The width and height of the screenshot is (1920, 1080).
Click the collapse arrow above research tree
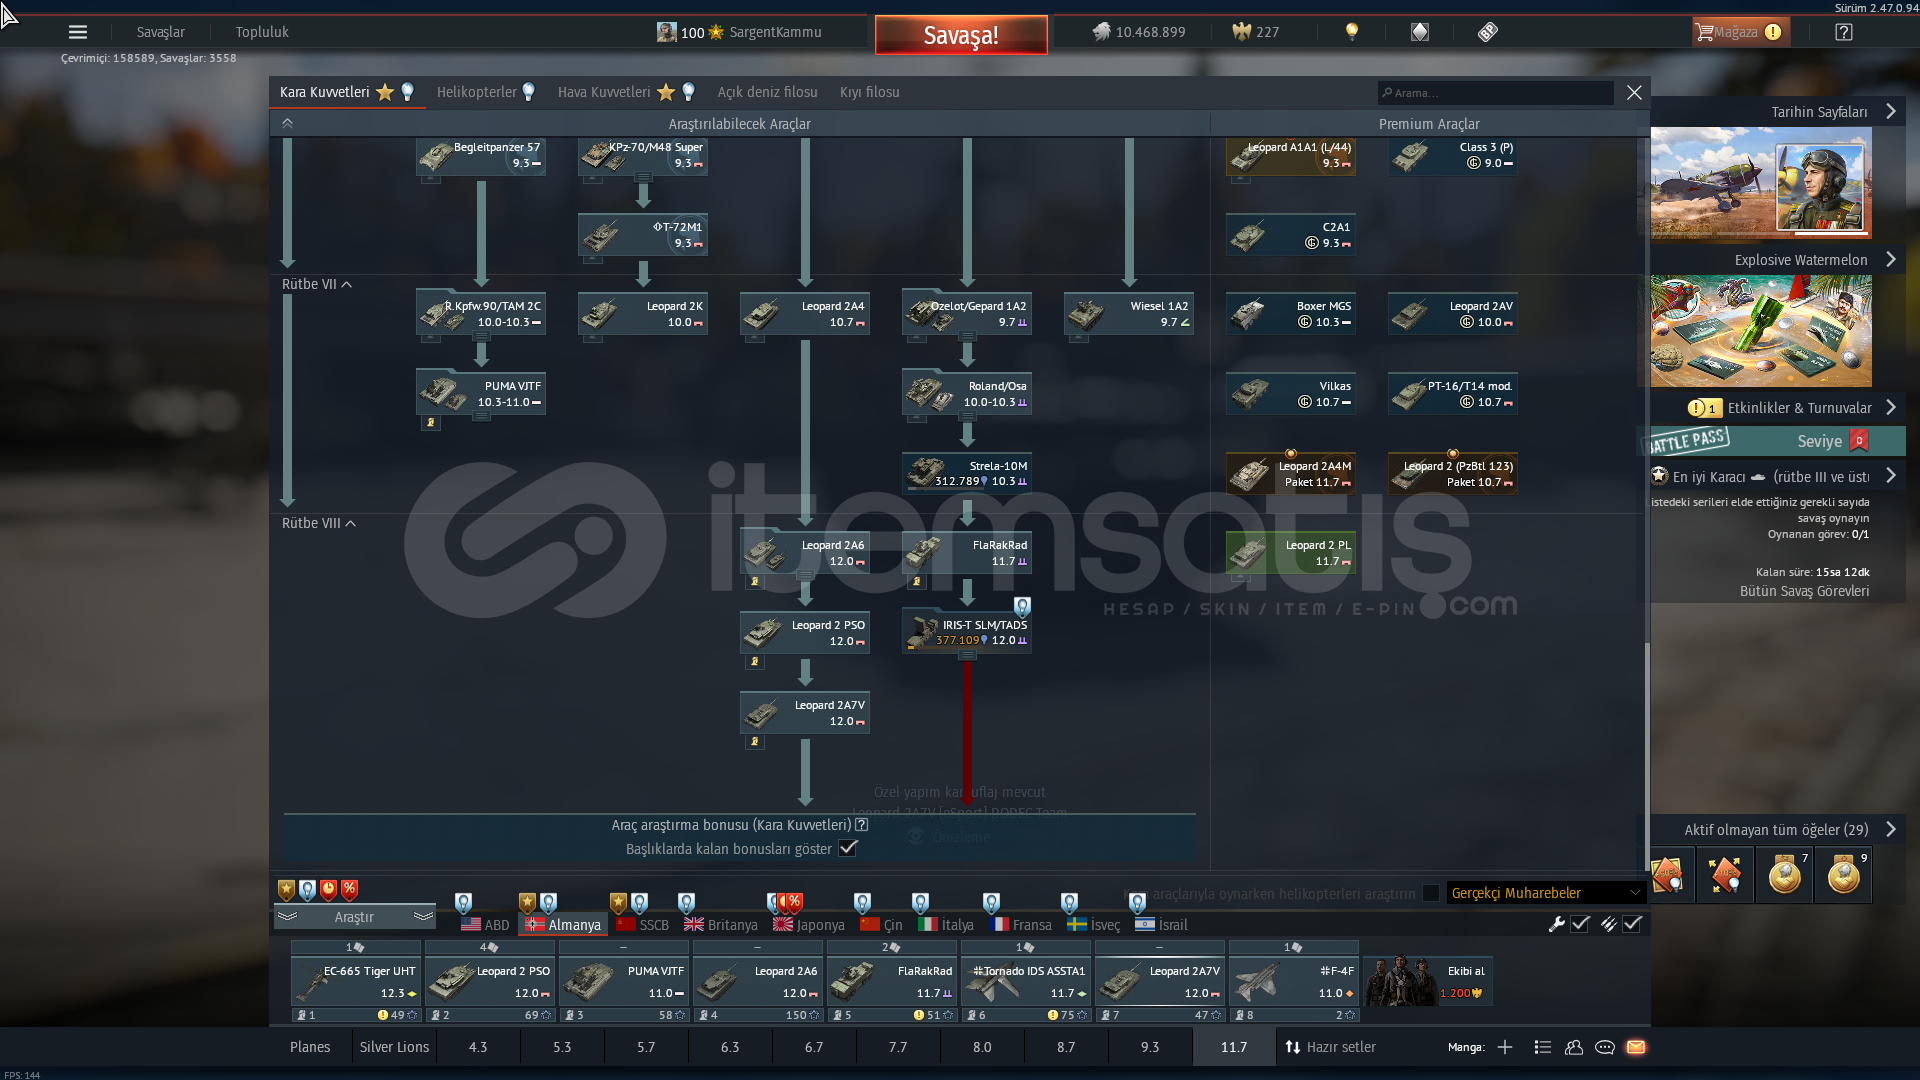[x=287, y=123]
